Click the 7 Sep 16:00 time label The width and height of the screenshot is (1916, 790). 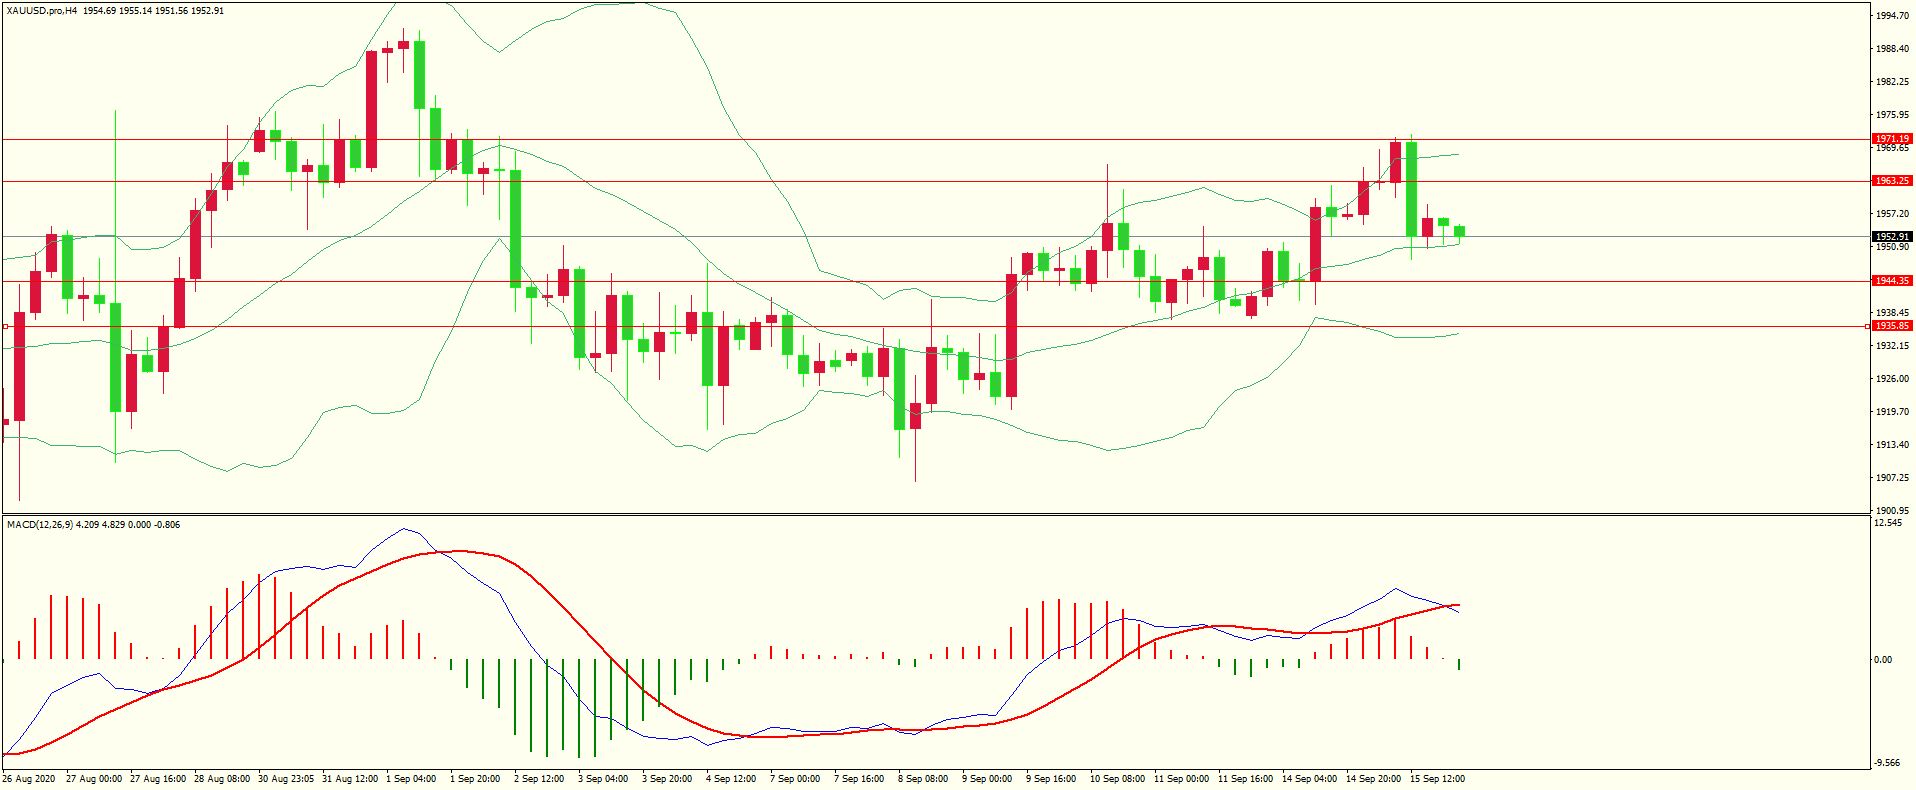click(x=859, y=779)
